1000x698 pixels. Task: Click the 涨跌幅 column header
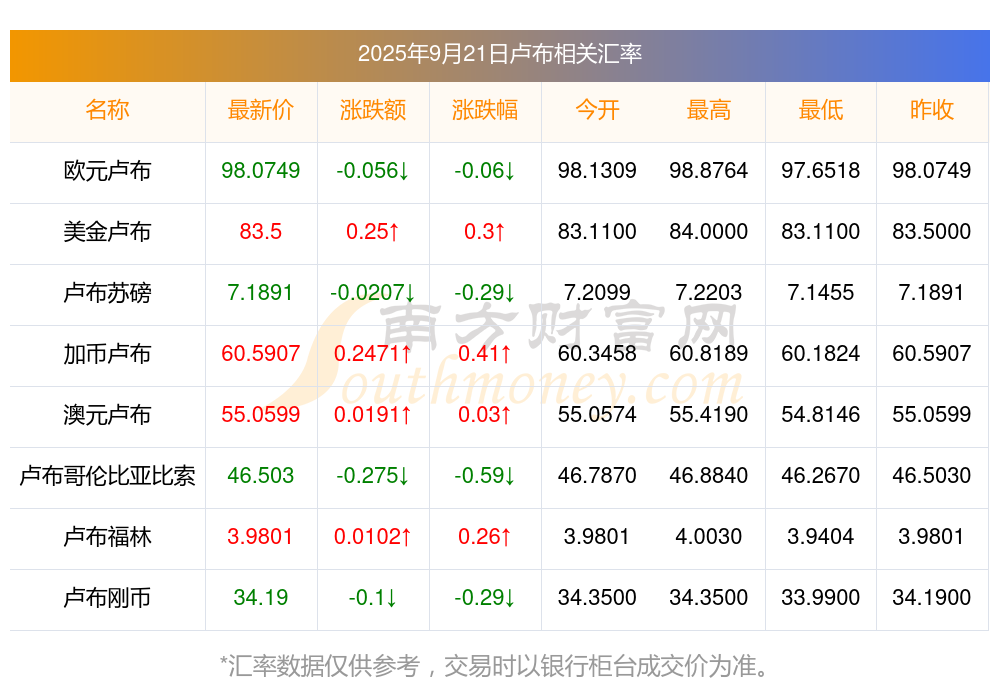(485, 110)
